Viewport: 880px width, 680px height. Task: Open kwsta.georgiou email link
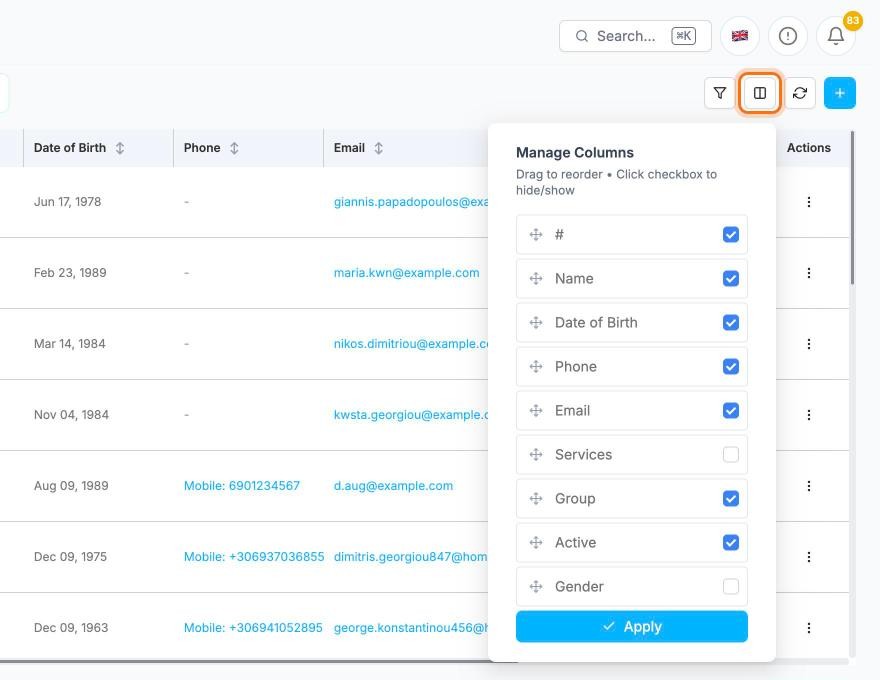pyautogui.click(x=411, y=415)
